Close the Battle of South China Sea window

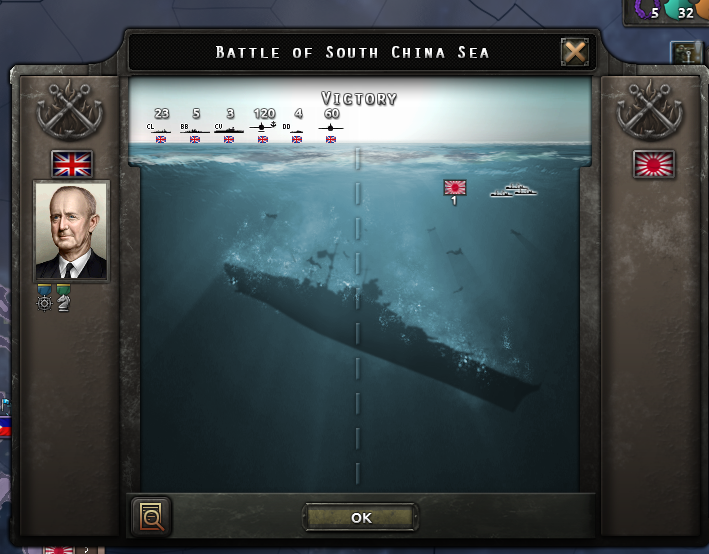click(x=575, y=52)
